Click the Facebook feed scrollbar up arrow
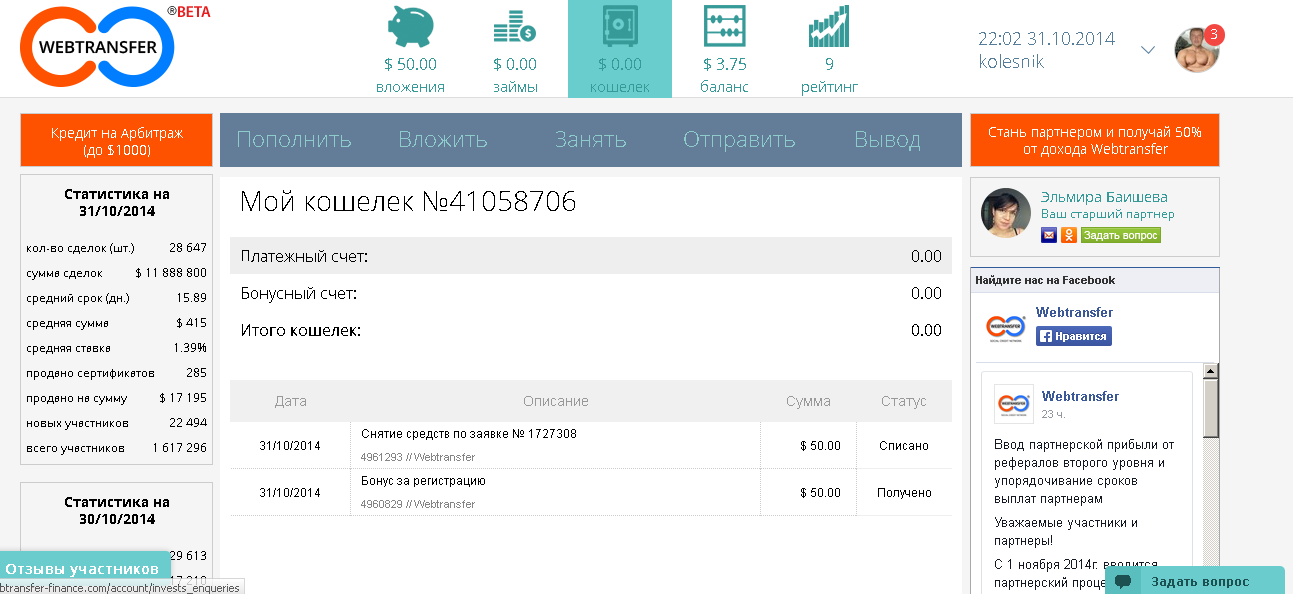The width and height of the screenshot is (1293, 594). (x=1211, y=372)
